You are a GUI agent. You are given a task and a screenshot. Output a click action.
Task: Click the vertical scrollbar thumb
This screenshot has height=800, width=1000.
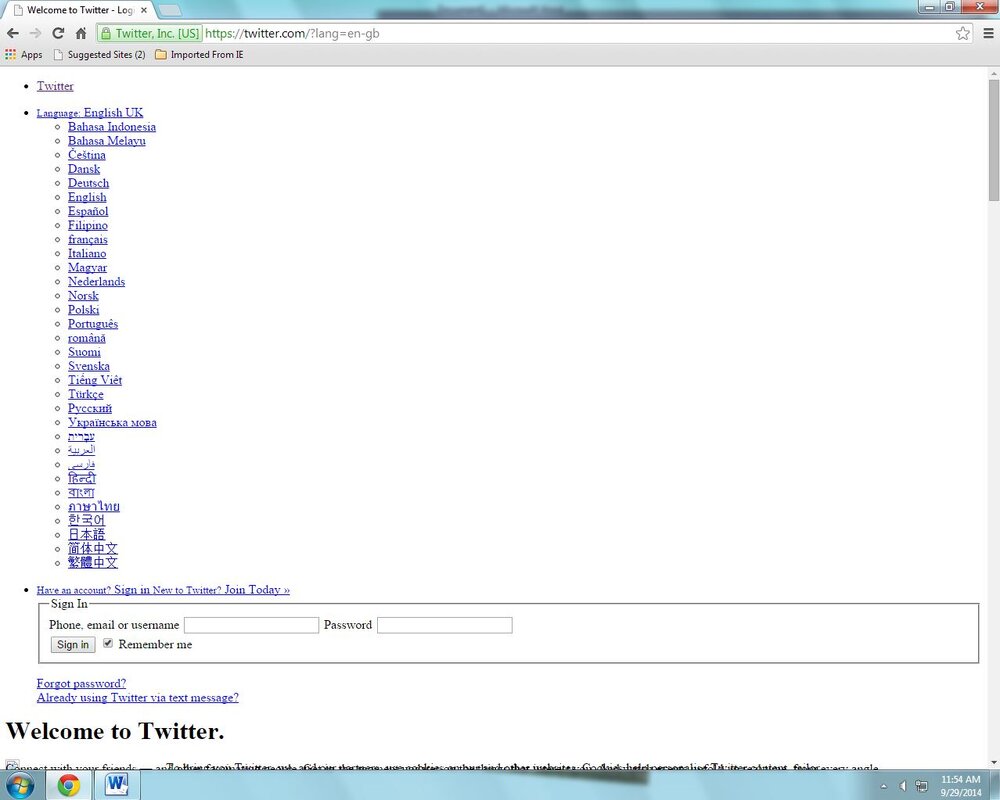[994, 140]
